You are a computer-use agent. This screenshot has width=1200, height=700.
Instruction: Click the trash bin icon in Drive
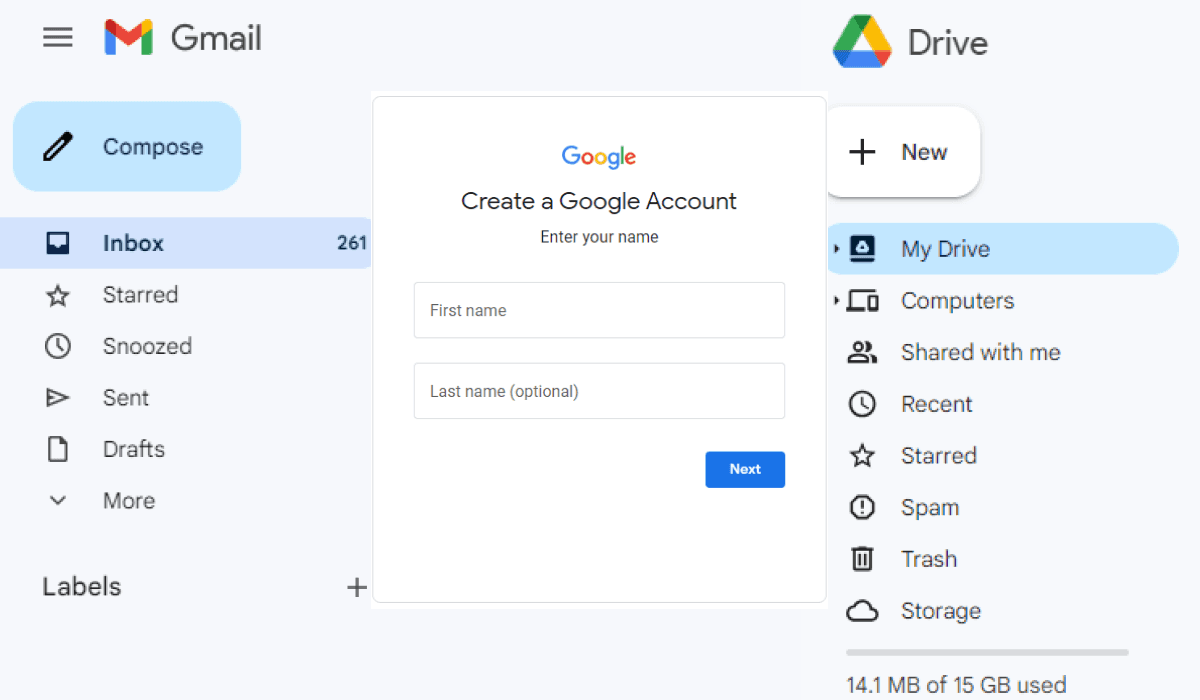pos(861,559)
